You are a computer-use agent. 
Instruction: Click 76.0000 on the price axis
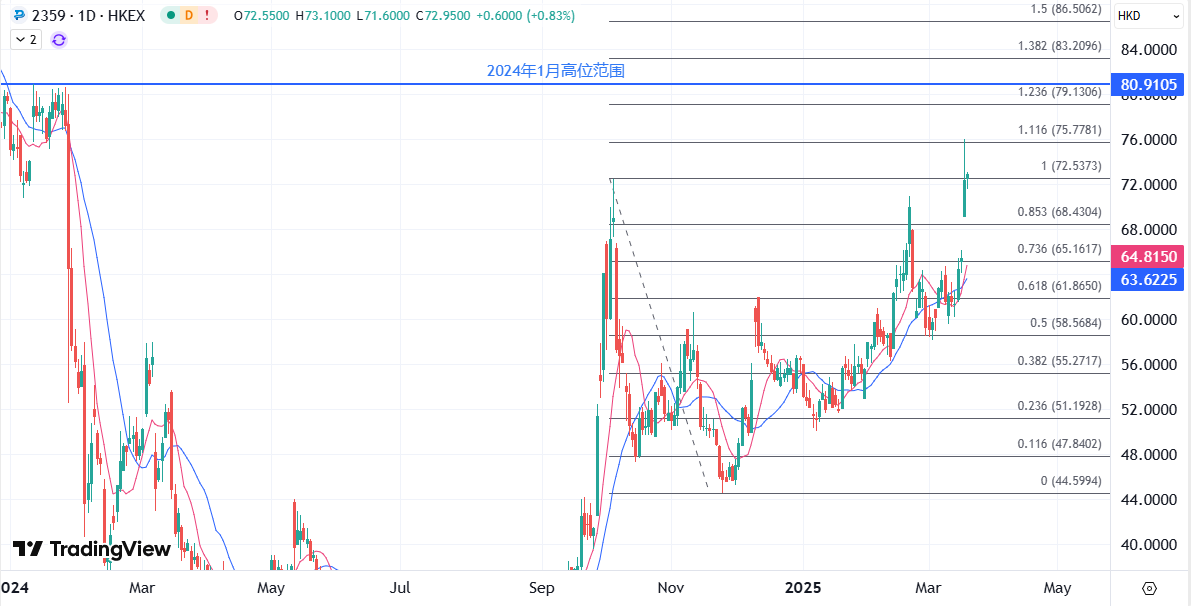point(1150,140)
